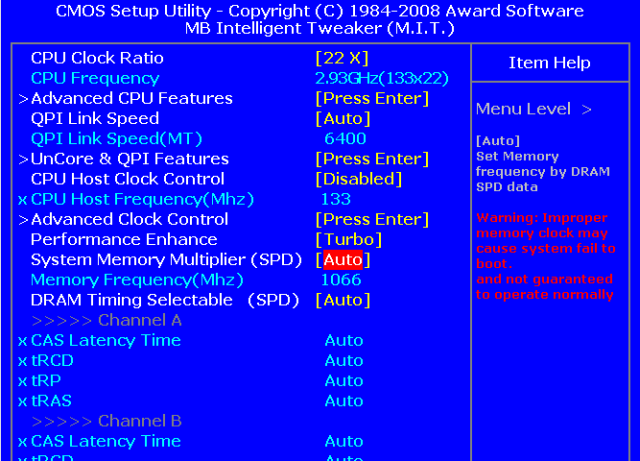The image size is (640, 461).
Task: Open the Advanced CPU Features submenu
Action: 132,98
